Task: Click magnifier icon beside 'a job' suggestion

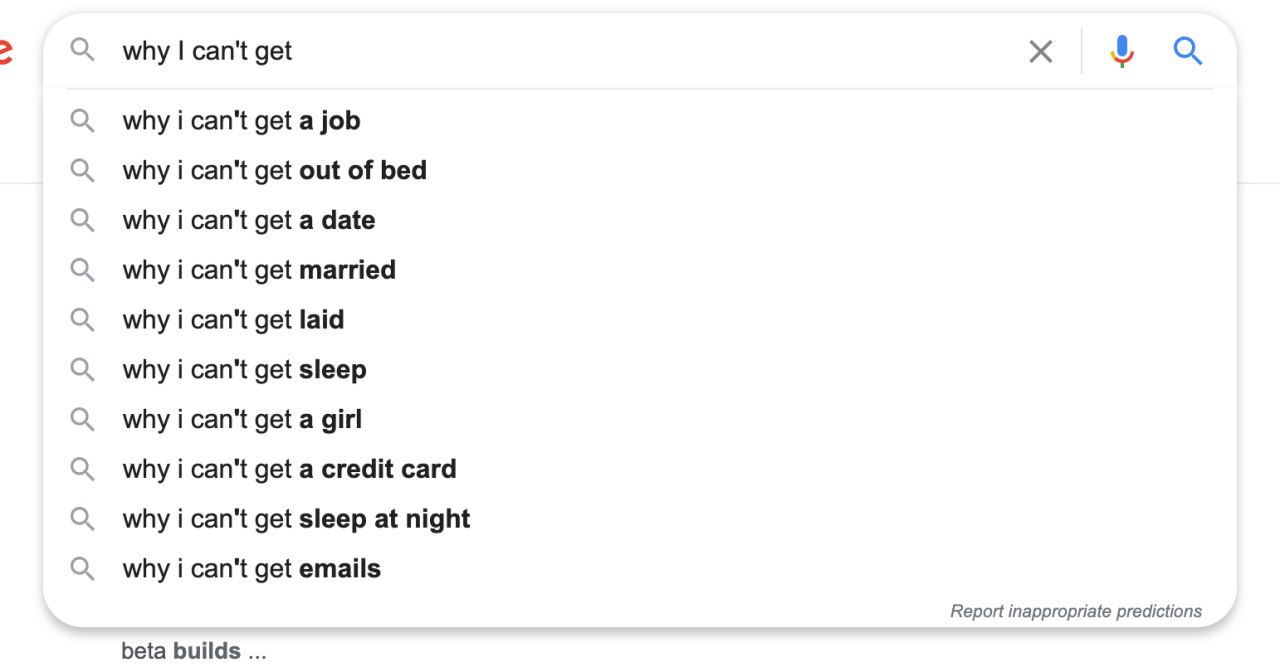Action: point(82,121)
